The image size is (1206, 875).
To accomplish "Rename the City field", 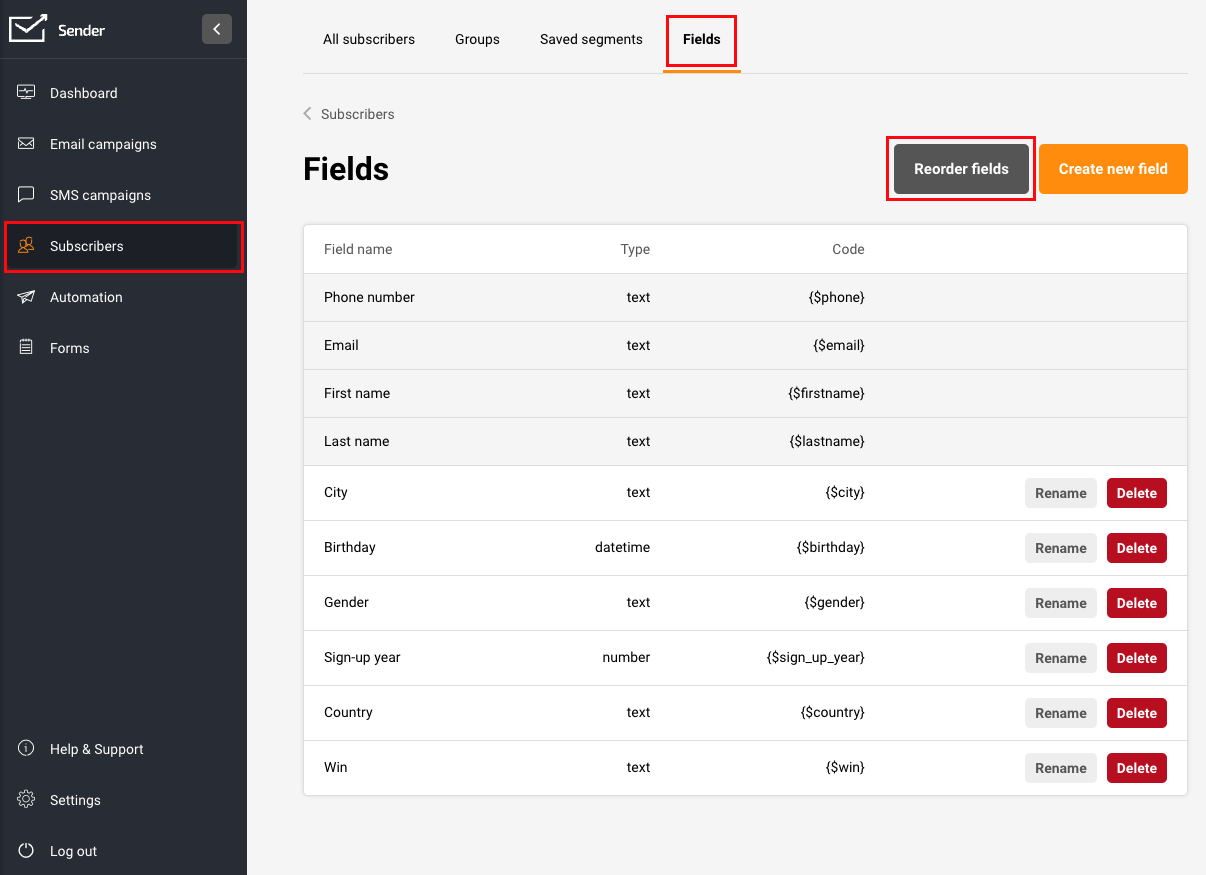I will pos(1060,493).
